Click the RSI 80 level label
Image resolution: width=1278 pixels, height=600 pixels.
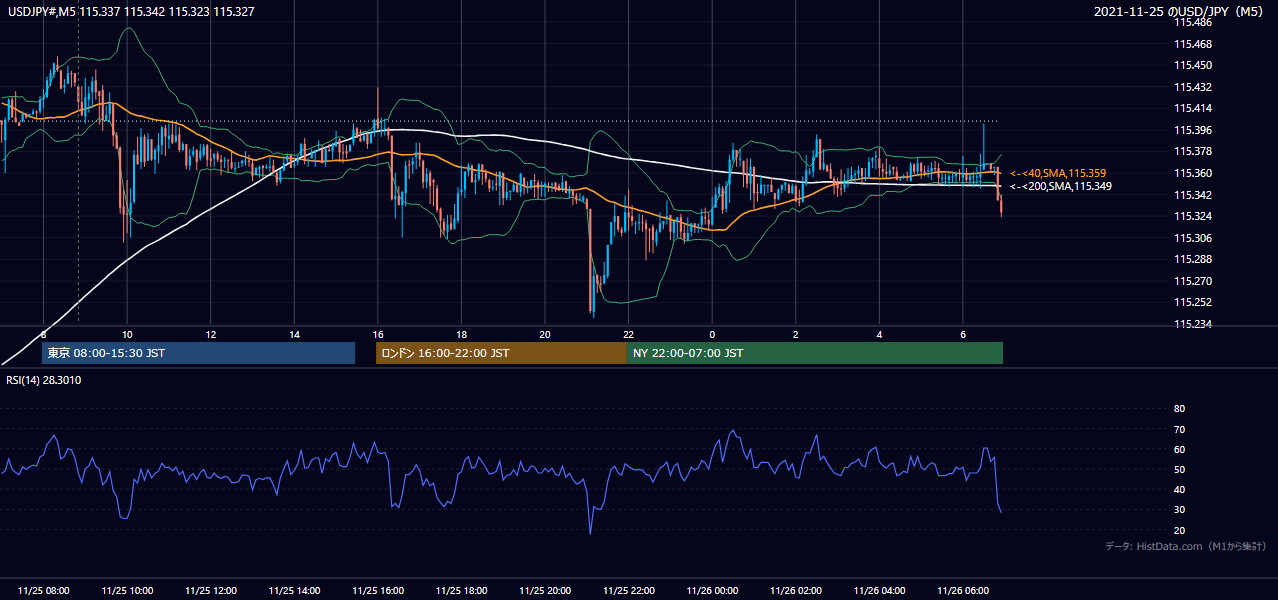[1179, 409]
